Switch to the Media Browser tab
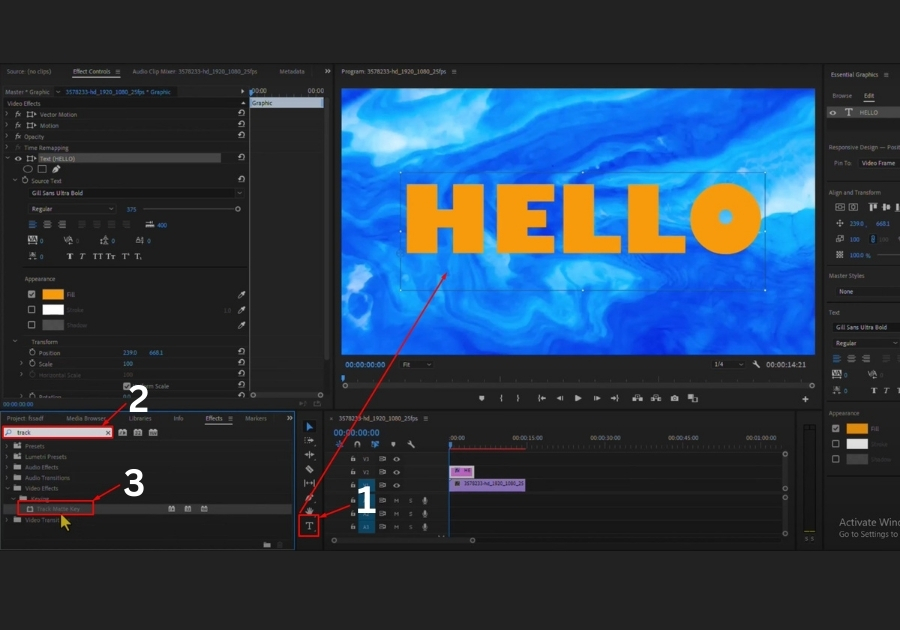The height and width of the screenshot is (630, 900). point(86,418)
